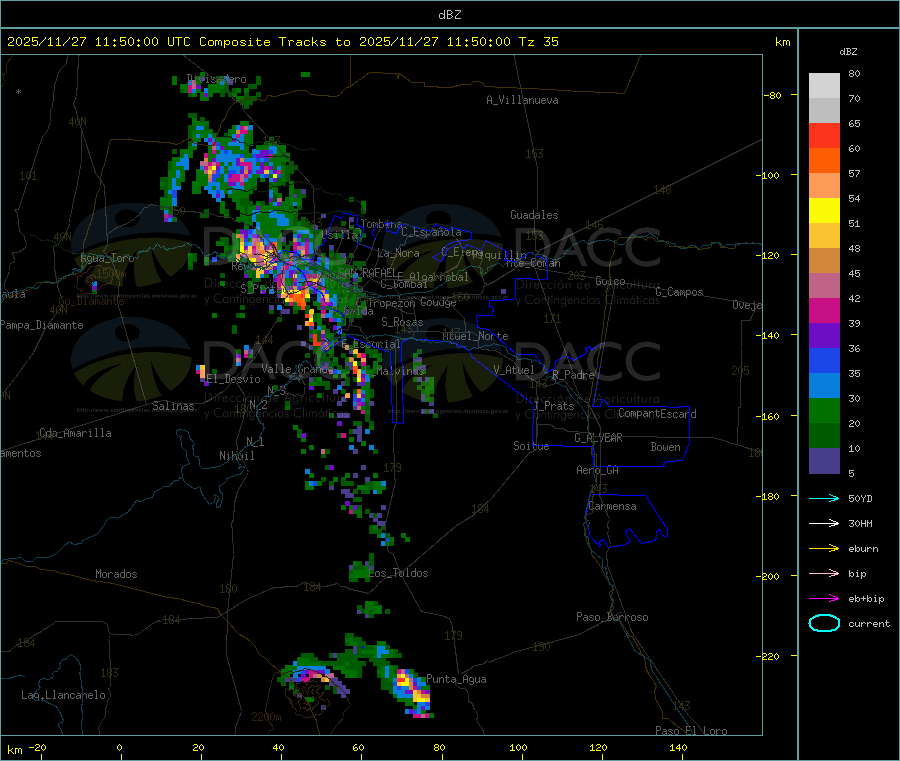Select the blue 35-36 dBZ color band
Screen dimensions: 900x761
(824, 360)
